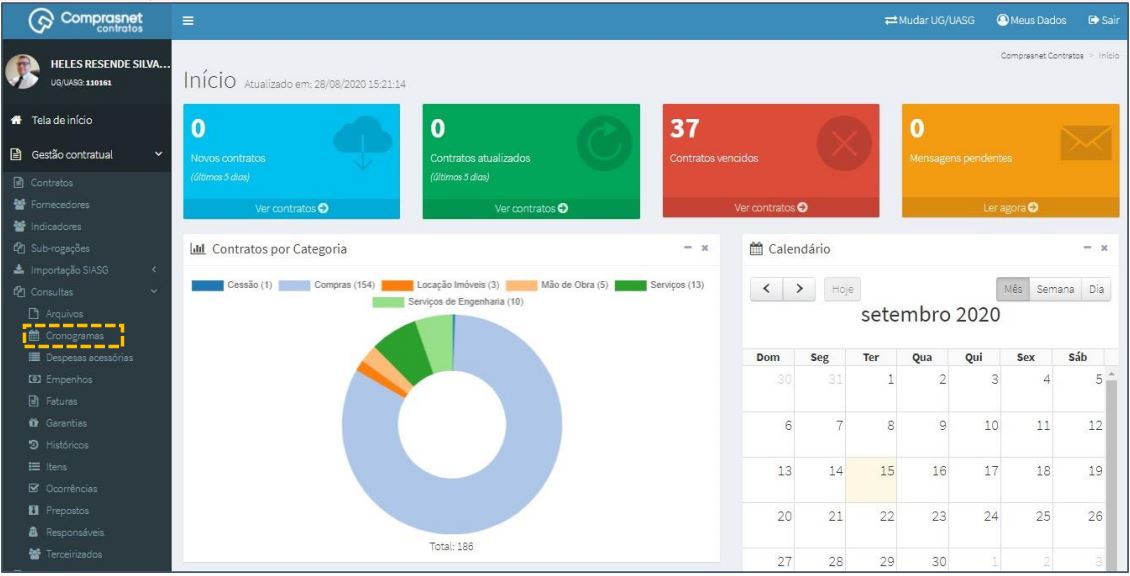Image resolution: width=1130 pixels, height=576 pixels.
Task: Select day 15 in the calendar
Action: point(871,479)
